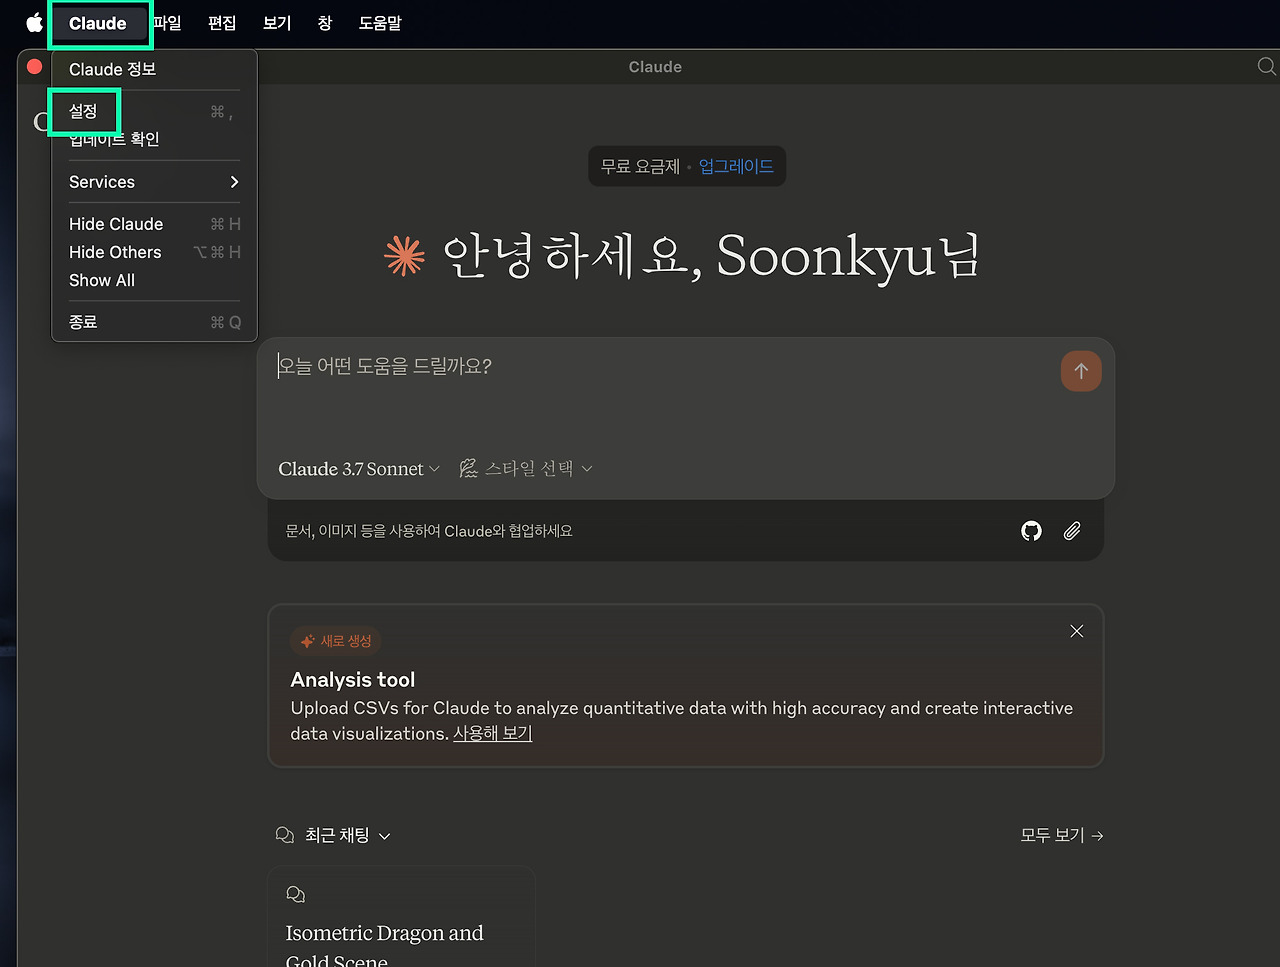This screenshot has height=967, width=1280.
Task: Select Show All in the menu
Action: click(x=154, y=280)
